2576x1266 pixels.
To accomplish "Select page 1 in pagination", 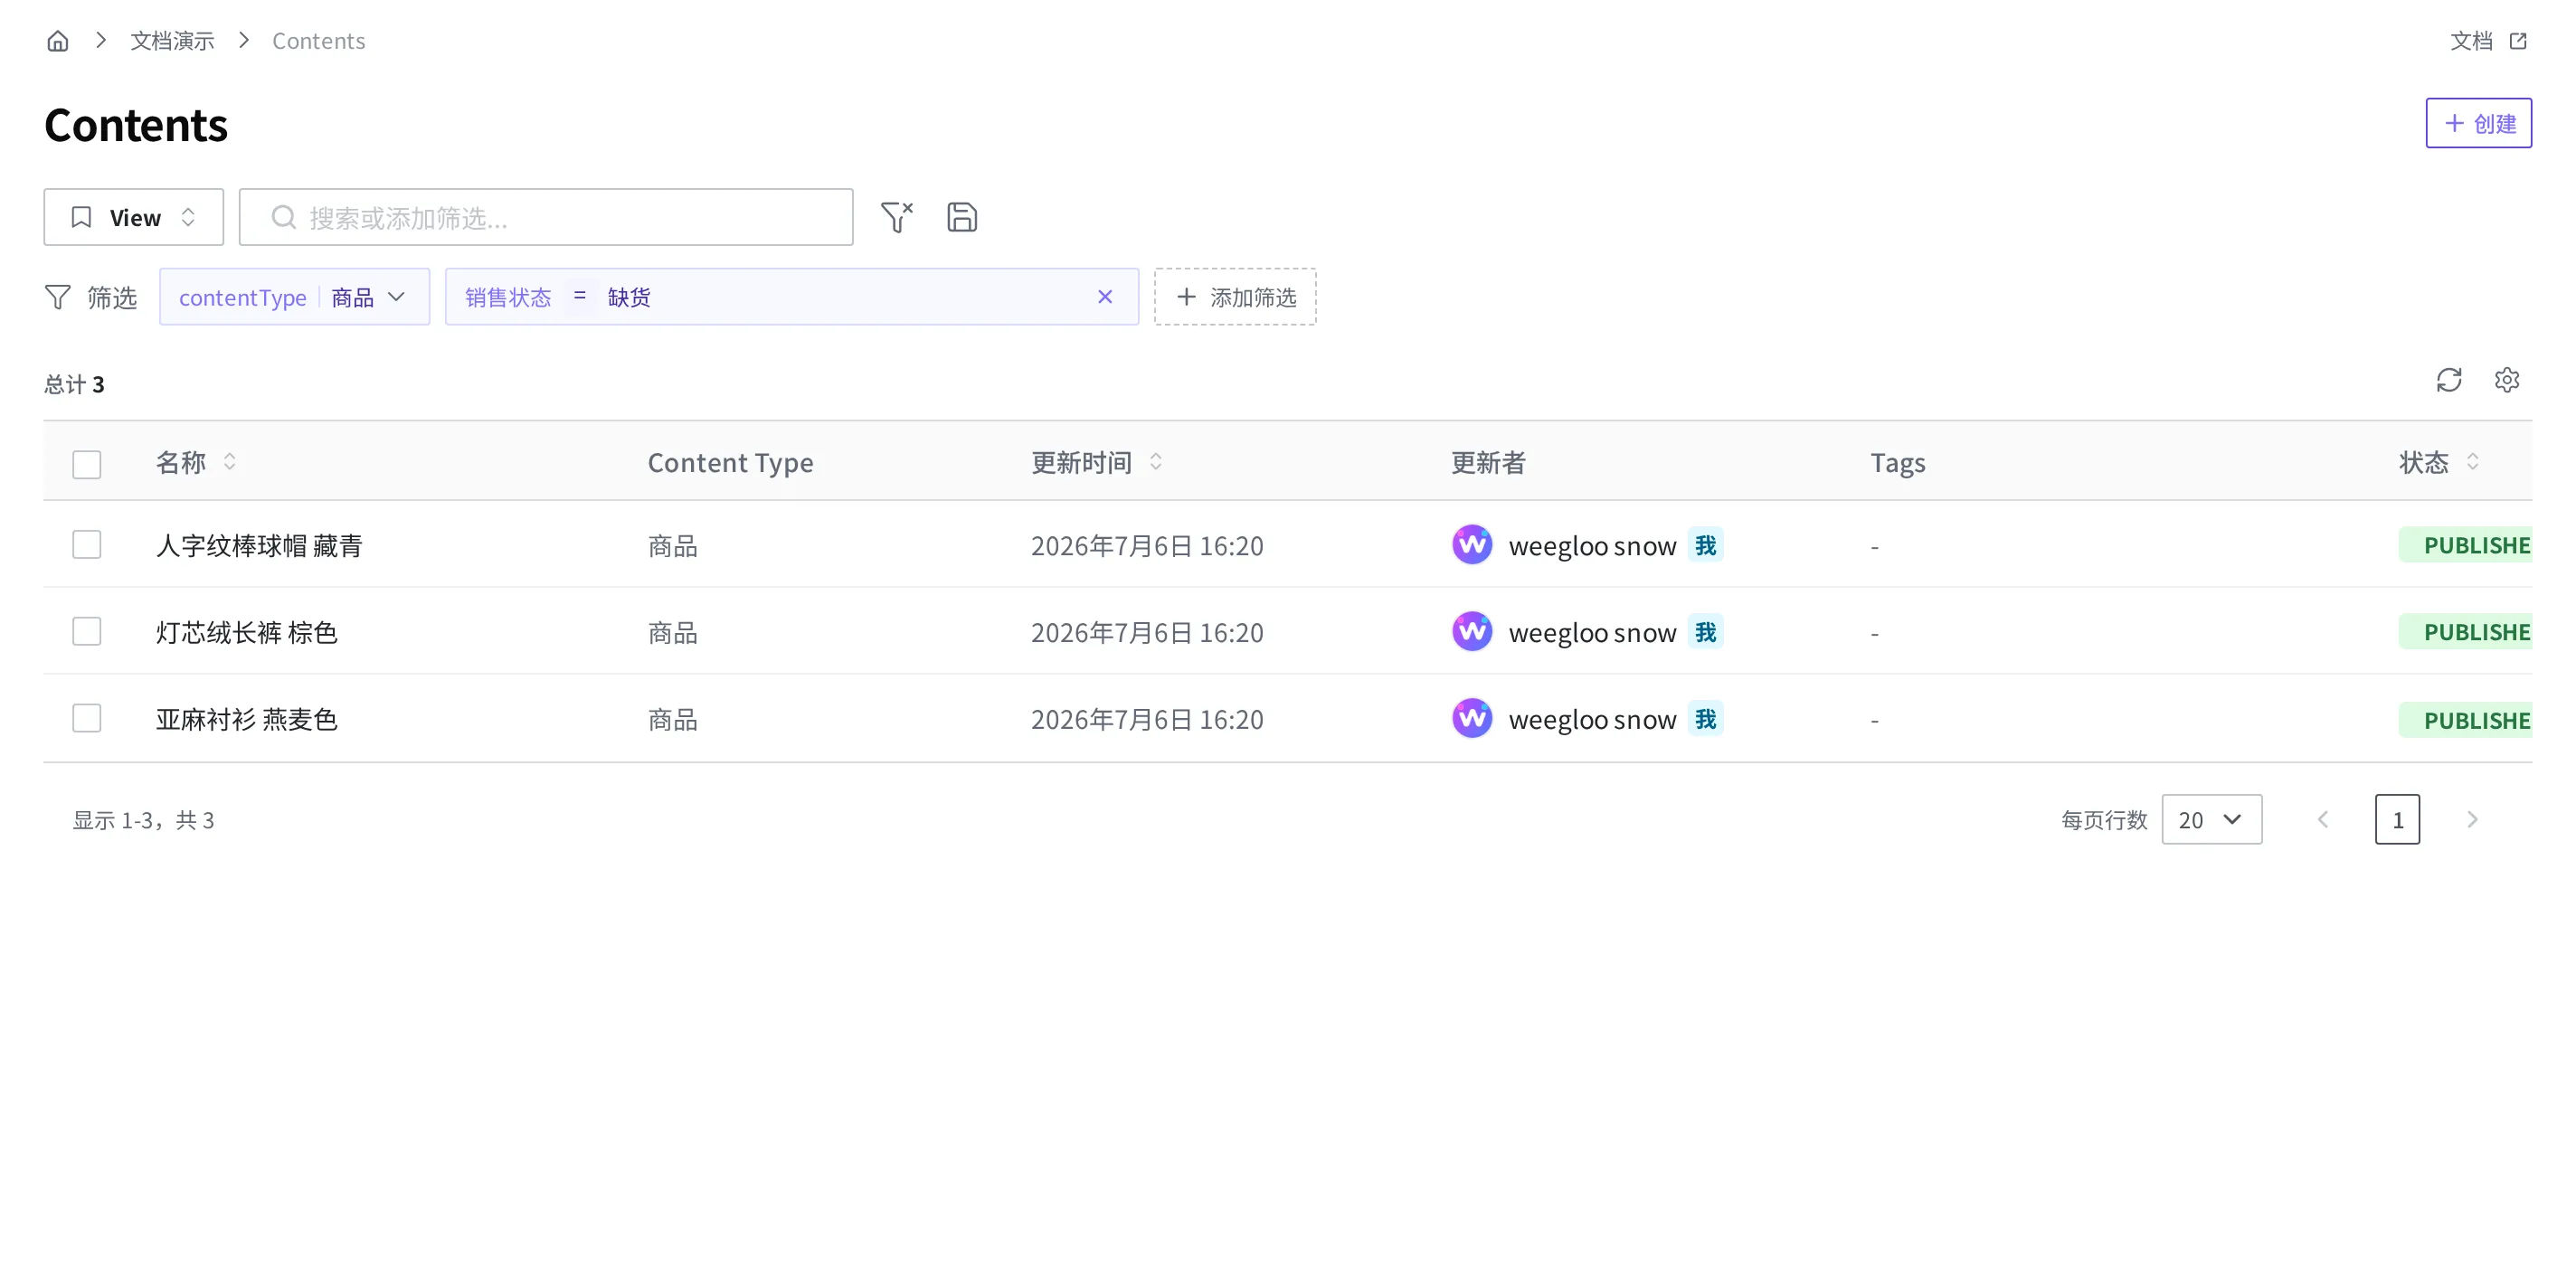I will pyautogui.click(x=2397, y=820).
